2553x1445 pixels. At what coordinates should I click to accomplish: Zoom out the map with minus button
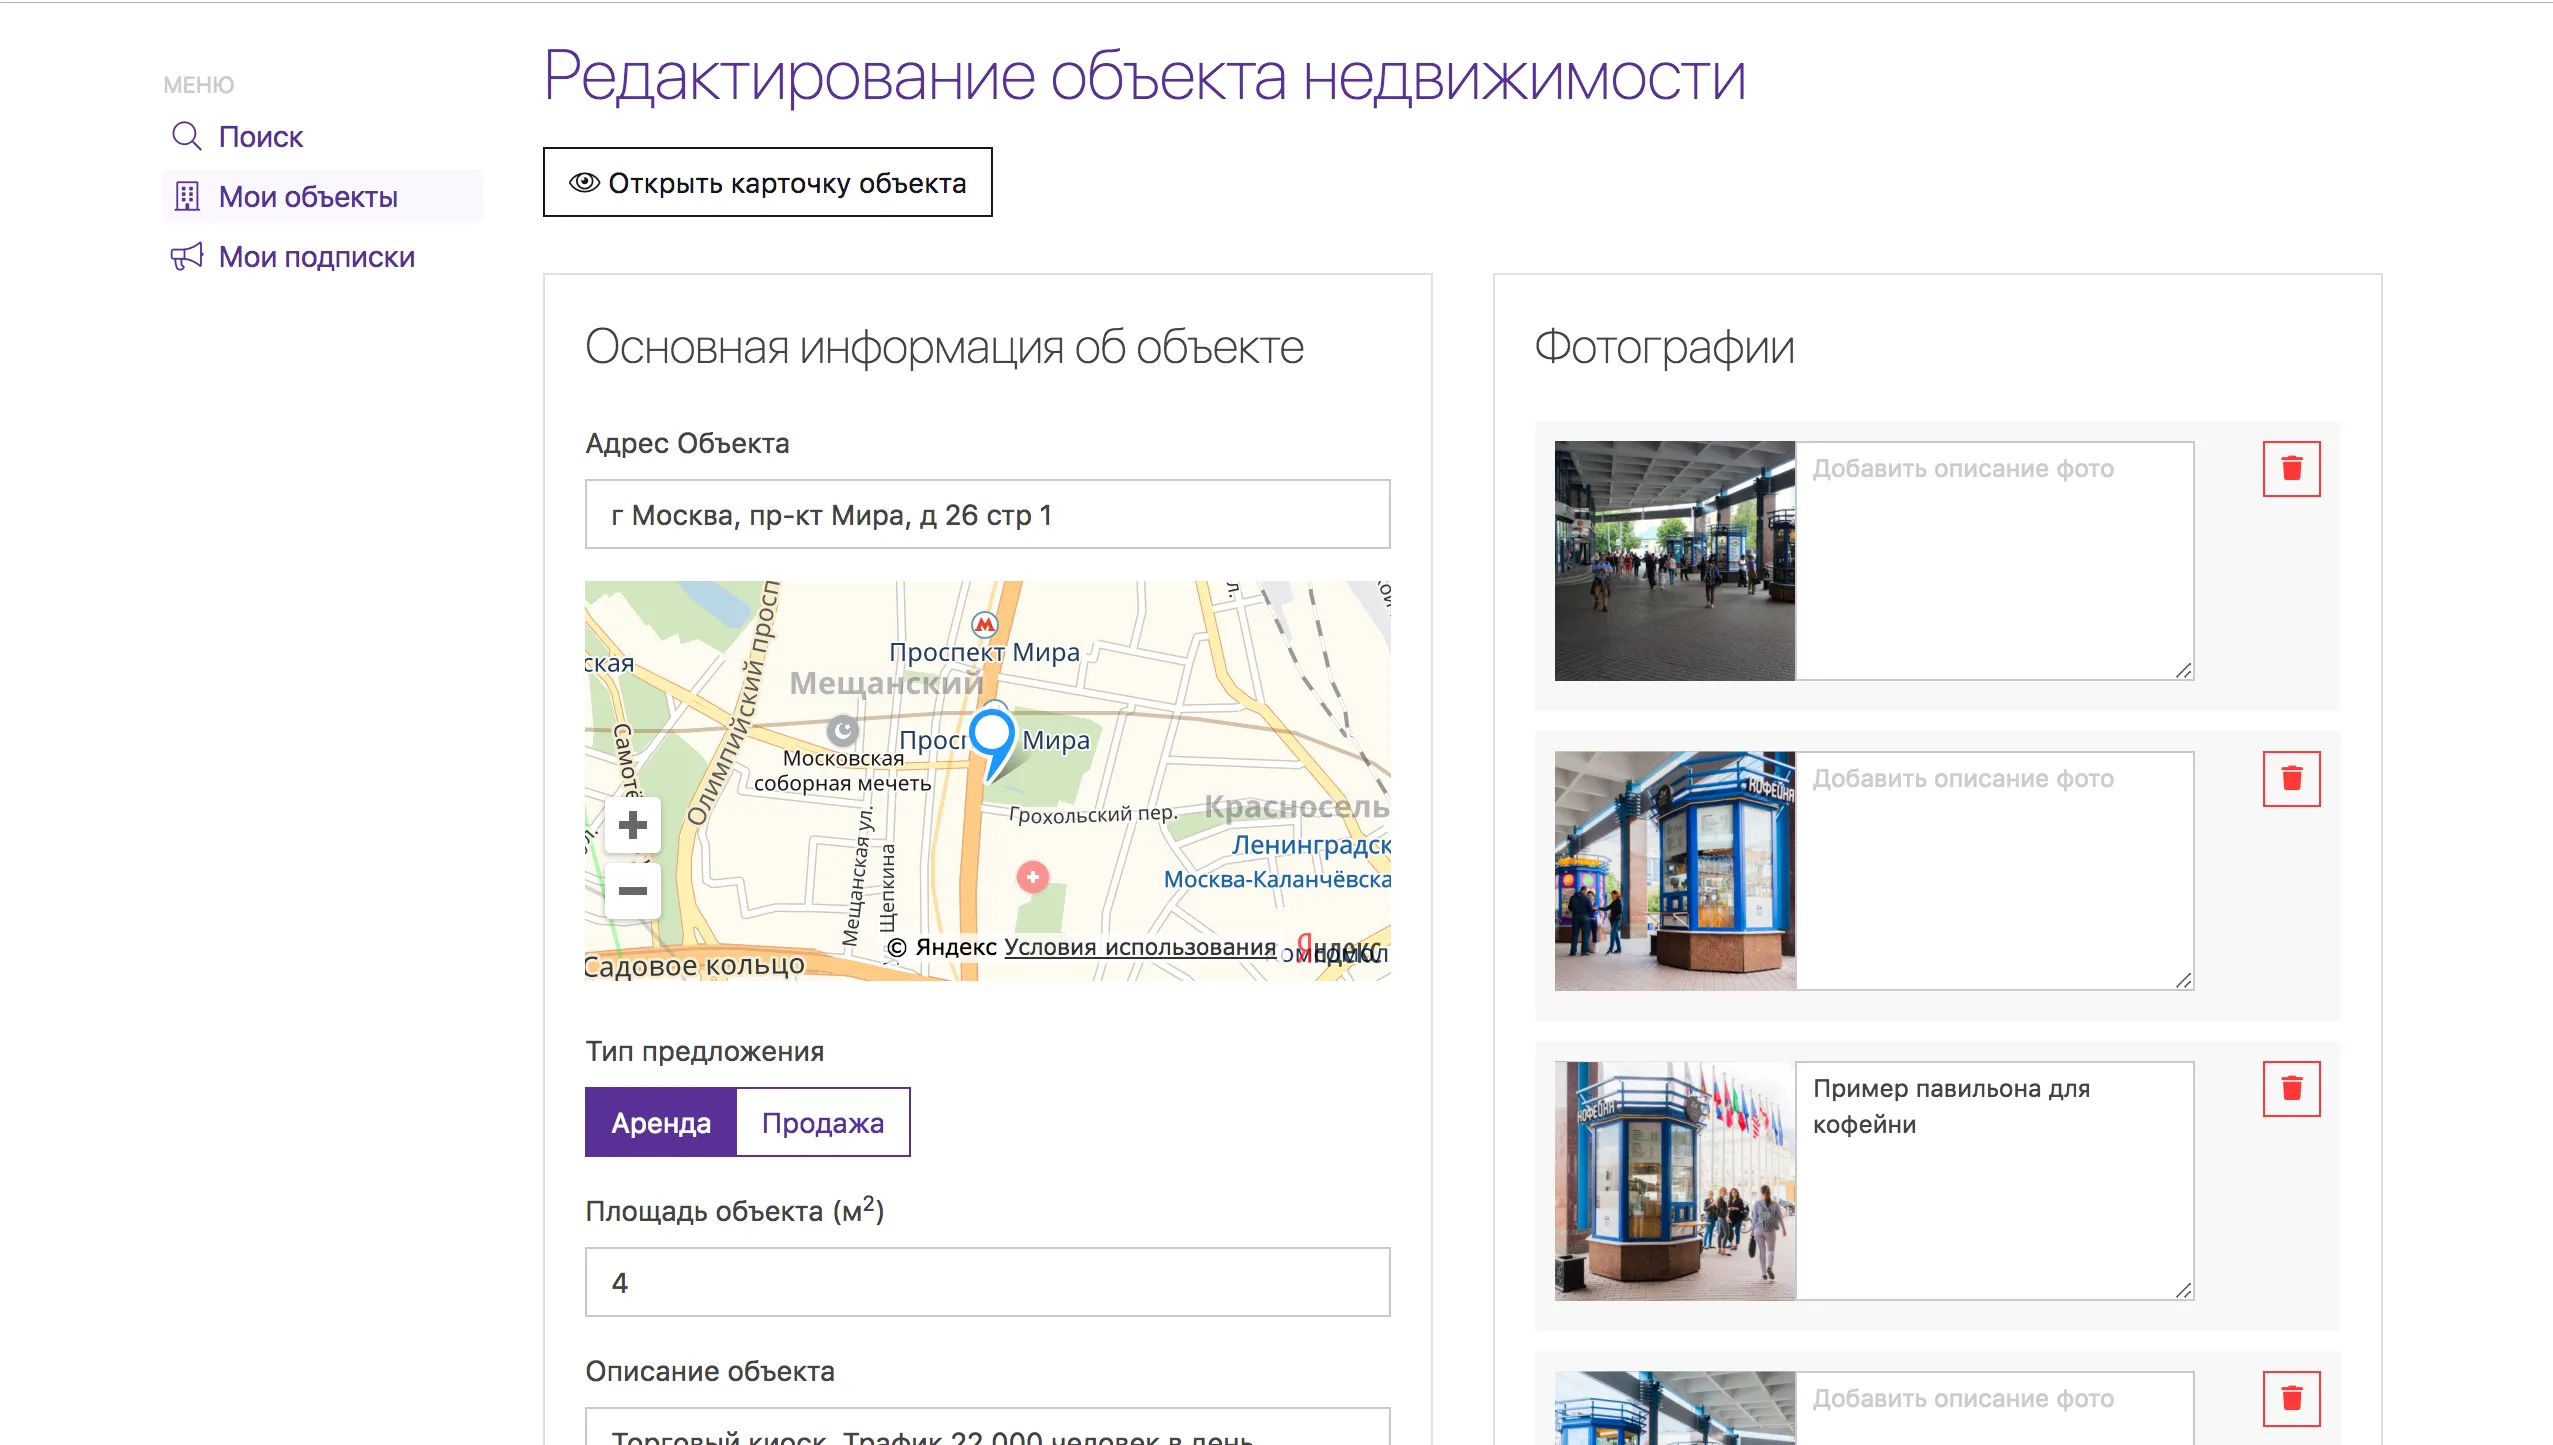point(632,891)
